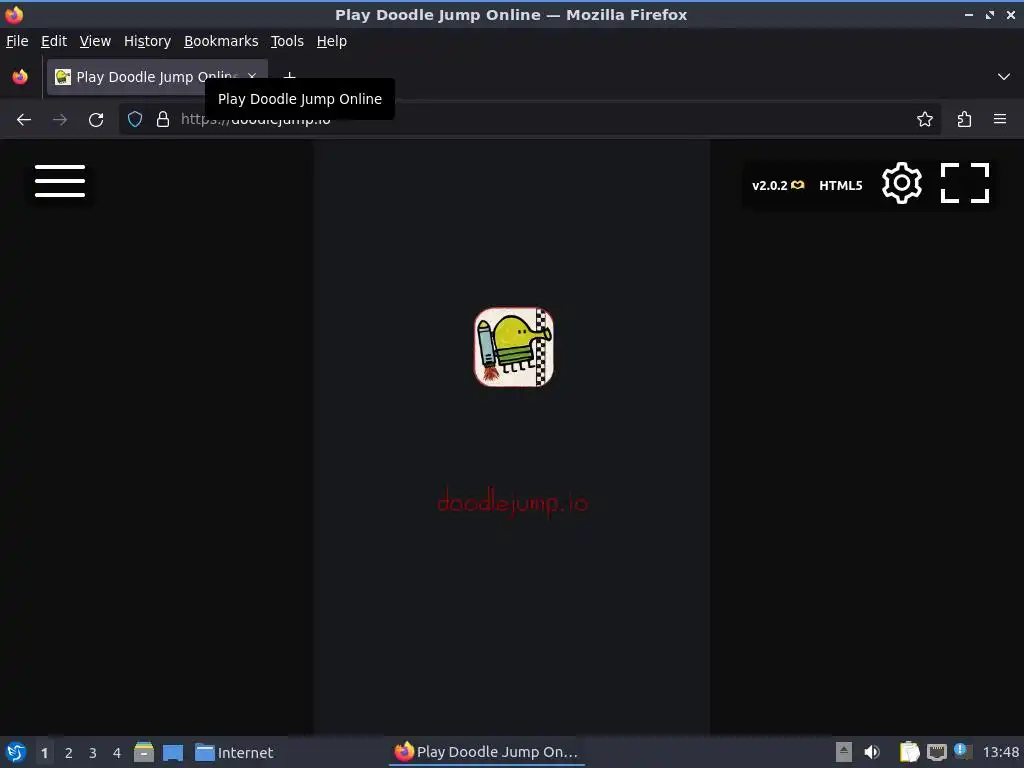
Task: Click the v2.0.2 version label
Action: 778,185
